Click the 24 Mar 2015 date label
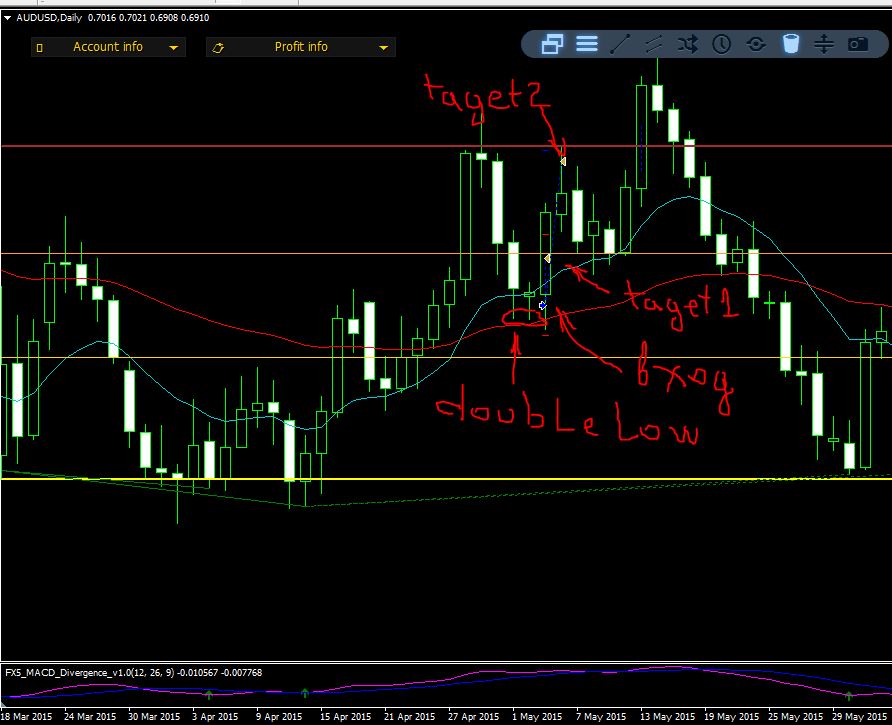 click(x=90, y=716)
